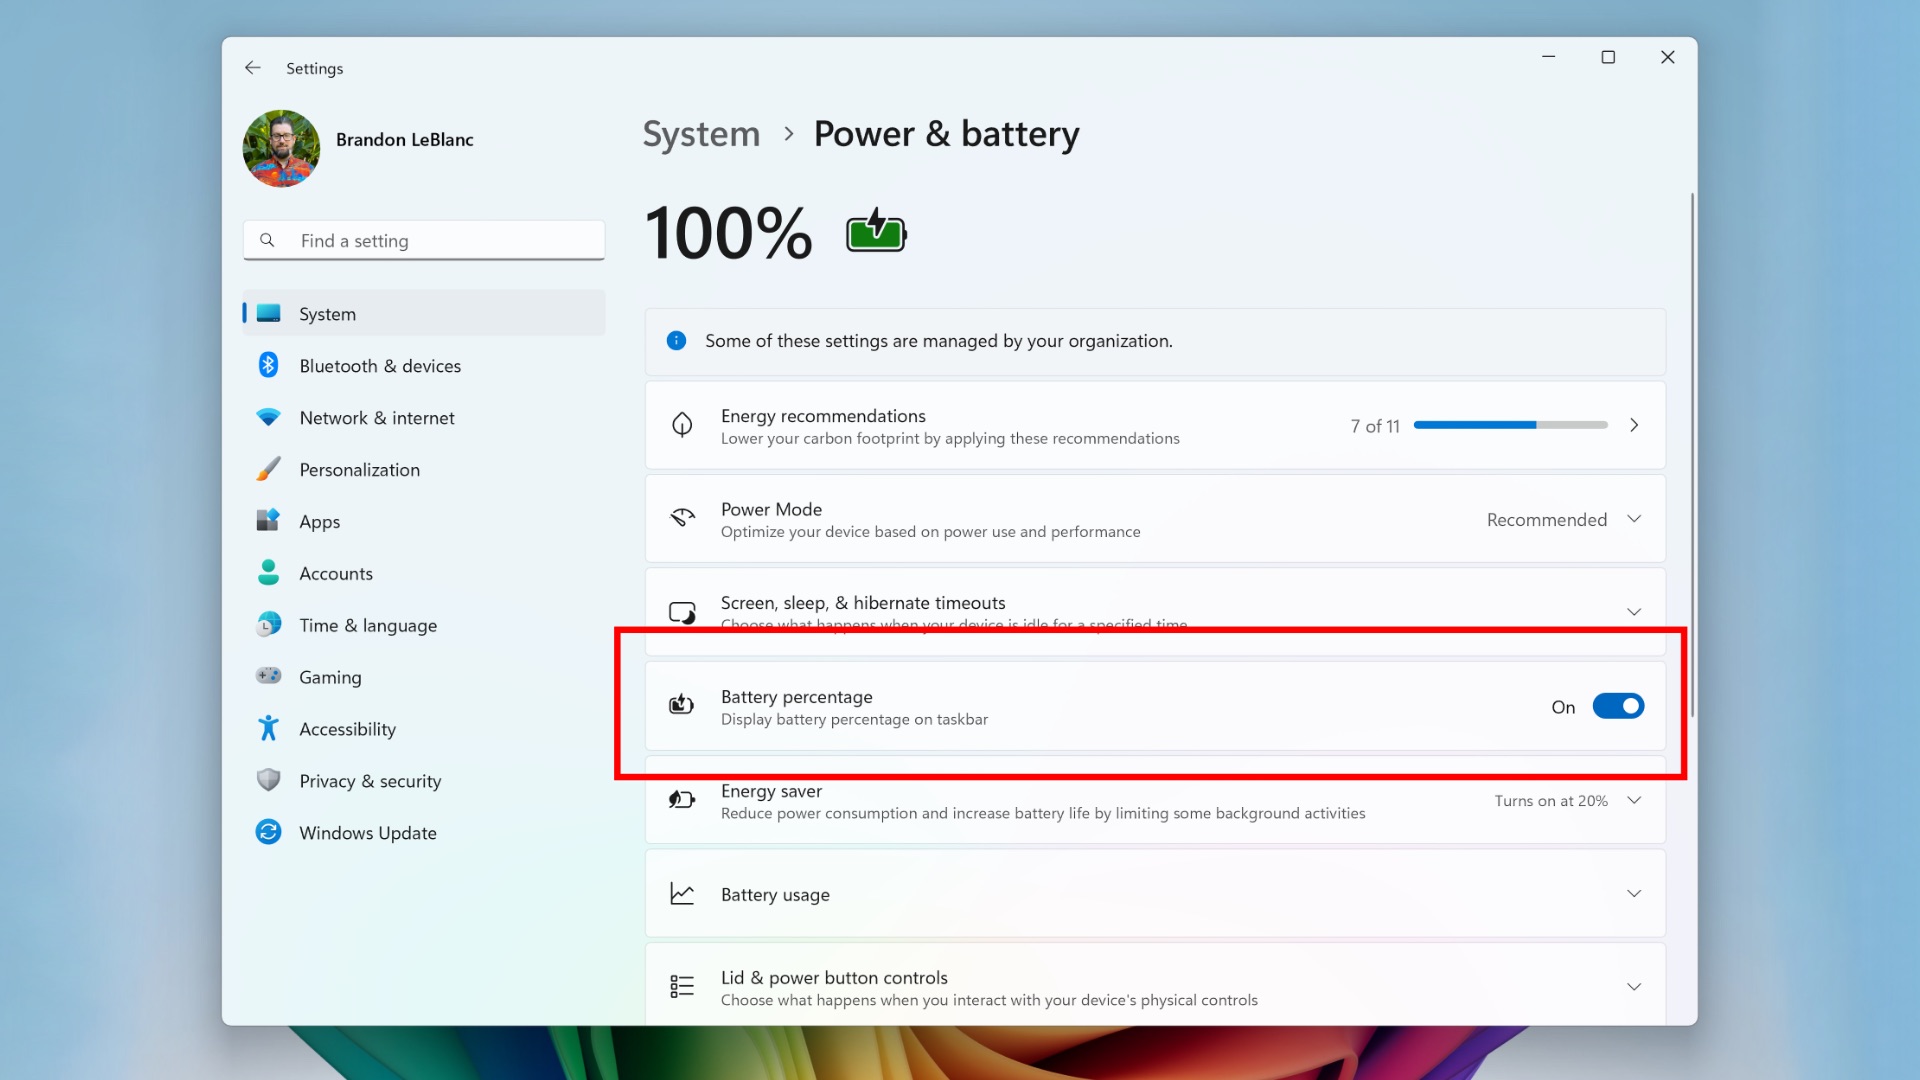Click the Personalization paintbrush icon
This screenshot has height=1080, width=1920.
coord(268,469)
